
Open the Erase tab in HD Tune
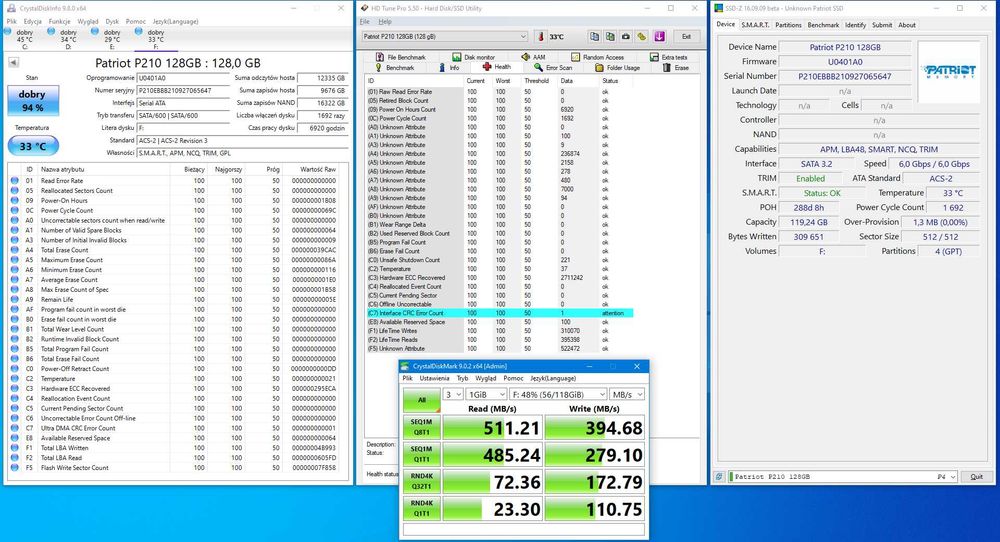675,67
